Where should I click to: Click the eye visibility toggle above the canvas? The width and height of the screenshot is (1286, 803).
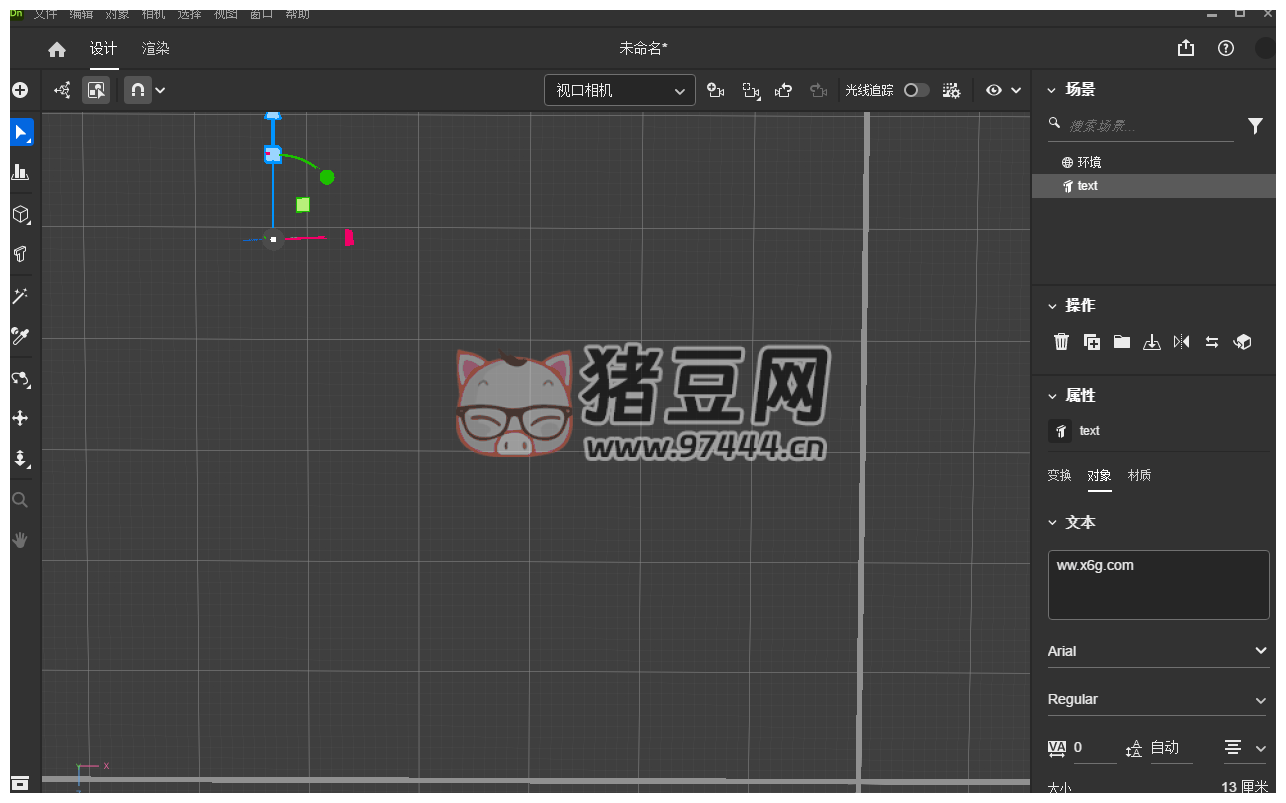993,90
